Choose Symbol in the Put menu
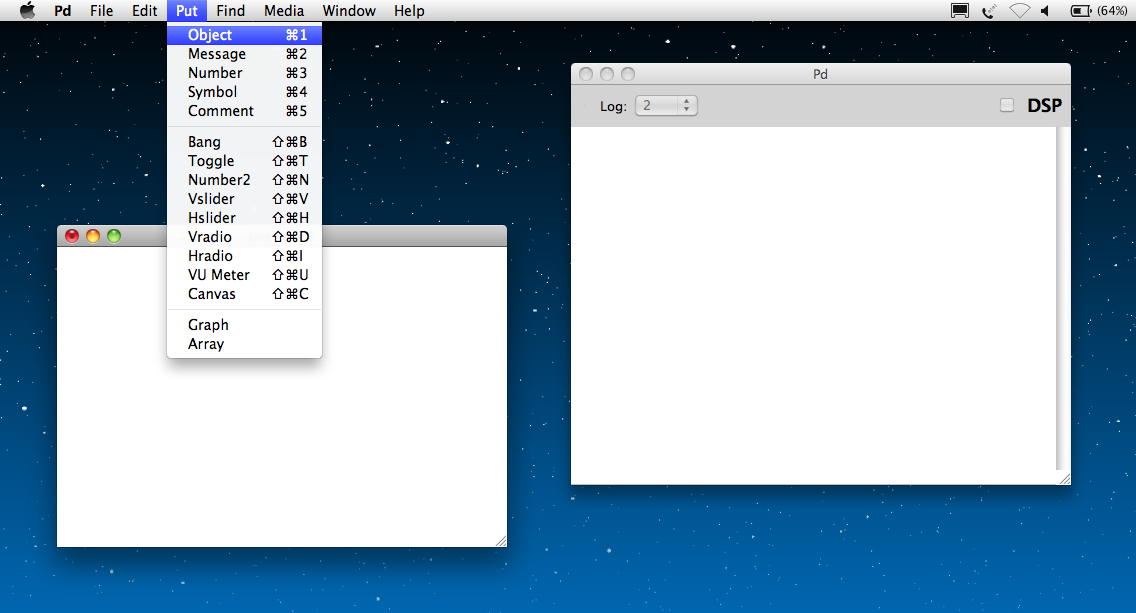The image size is (1136, 613). [x=244, y=92]
